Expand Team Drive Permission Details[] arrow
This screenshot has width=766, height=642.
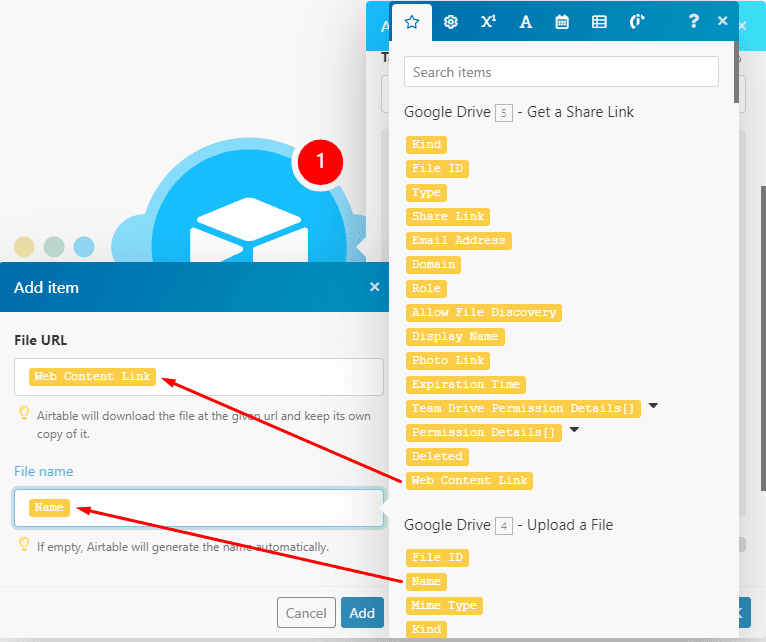pyautogui.click(x=653, y=406)
